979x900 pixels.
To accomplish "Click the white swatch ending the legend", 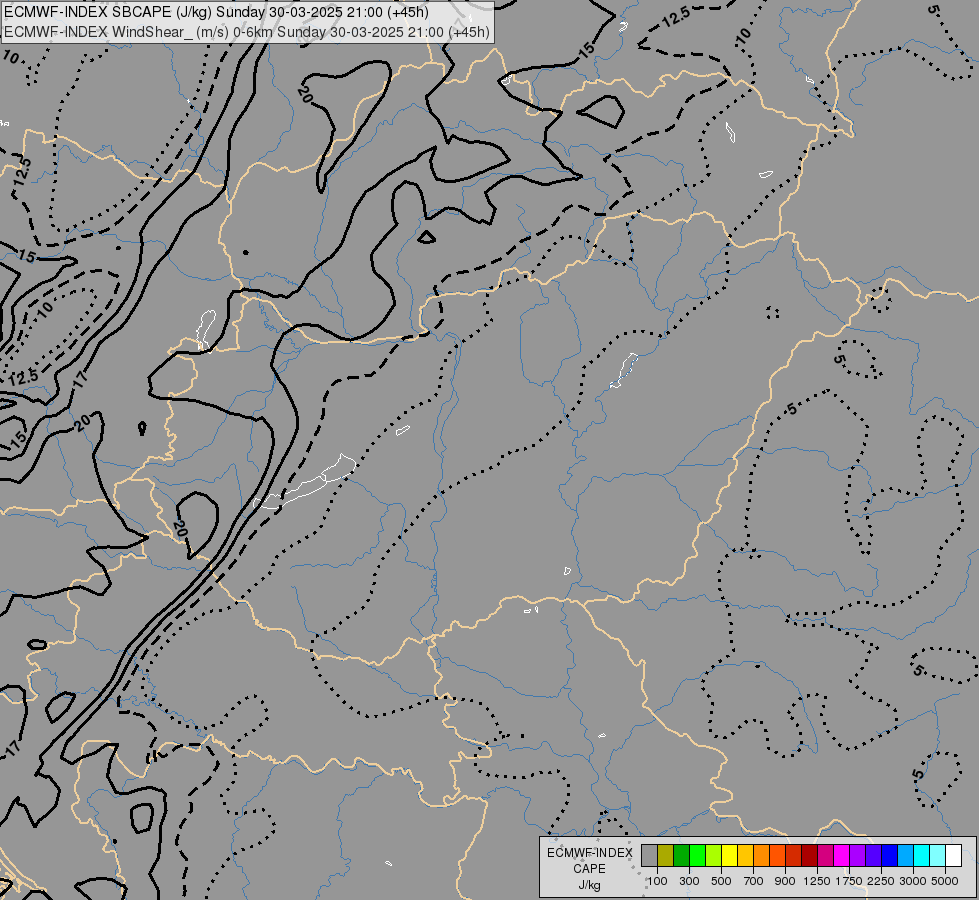I will tap(954, 856).
